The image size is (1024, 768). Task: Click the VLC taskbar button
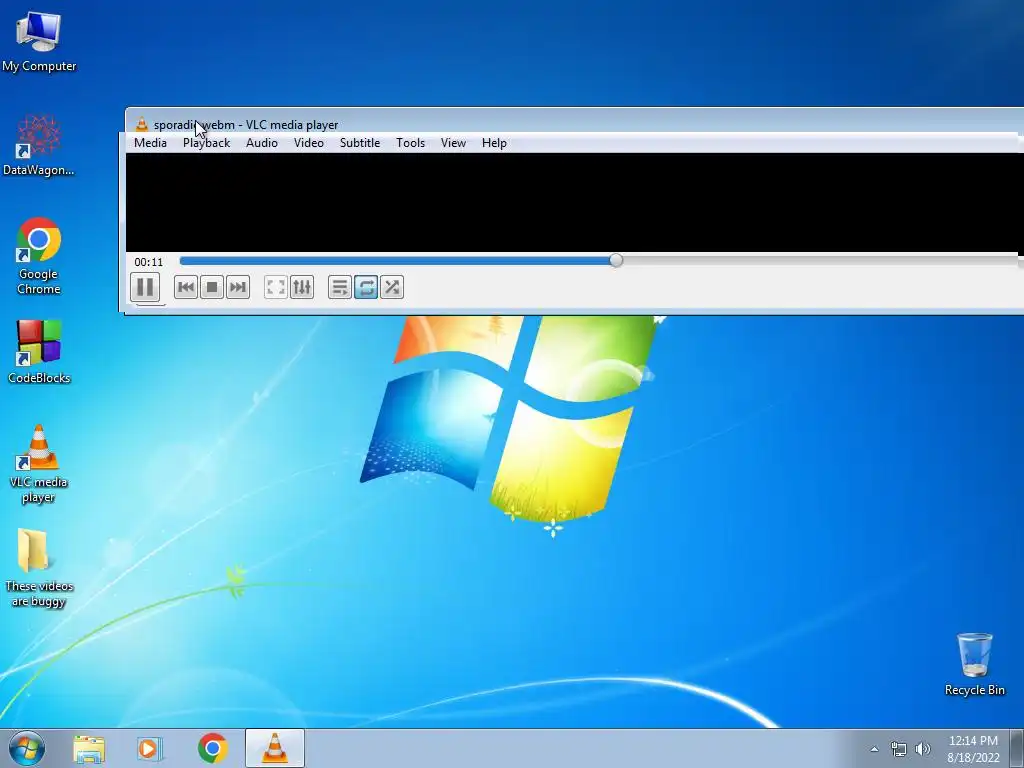click(x=275, y=748)
